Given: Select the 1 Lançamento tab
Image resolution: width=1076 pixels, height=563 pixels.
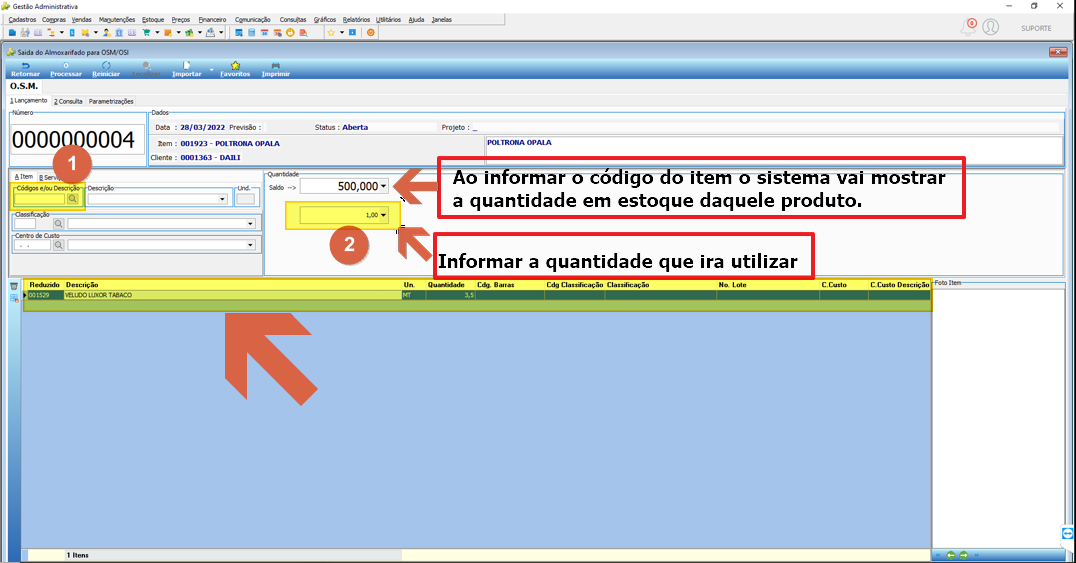Looking at the screenshot, I should click(x=29, y=100).
